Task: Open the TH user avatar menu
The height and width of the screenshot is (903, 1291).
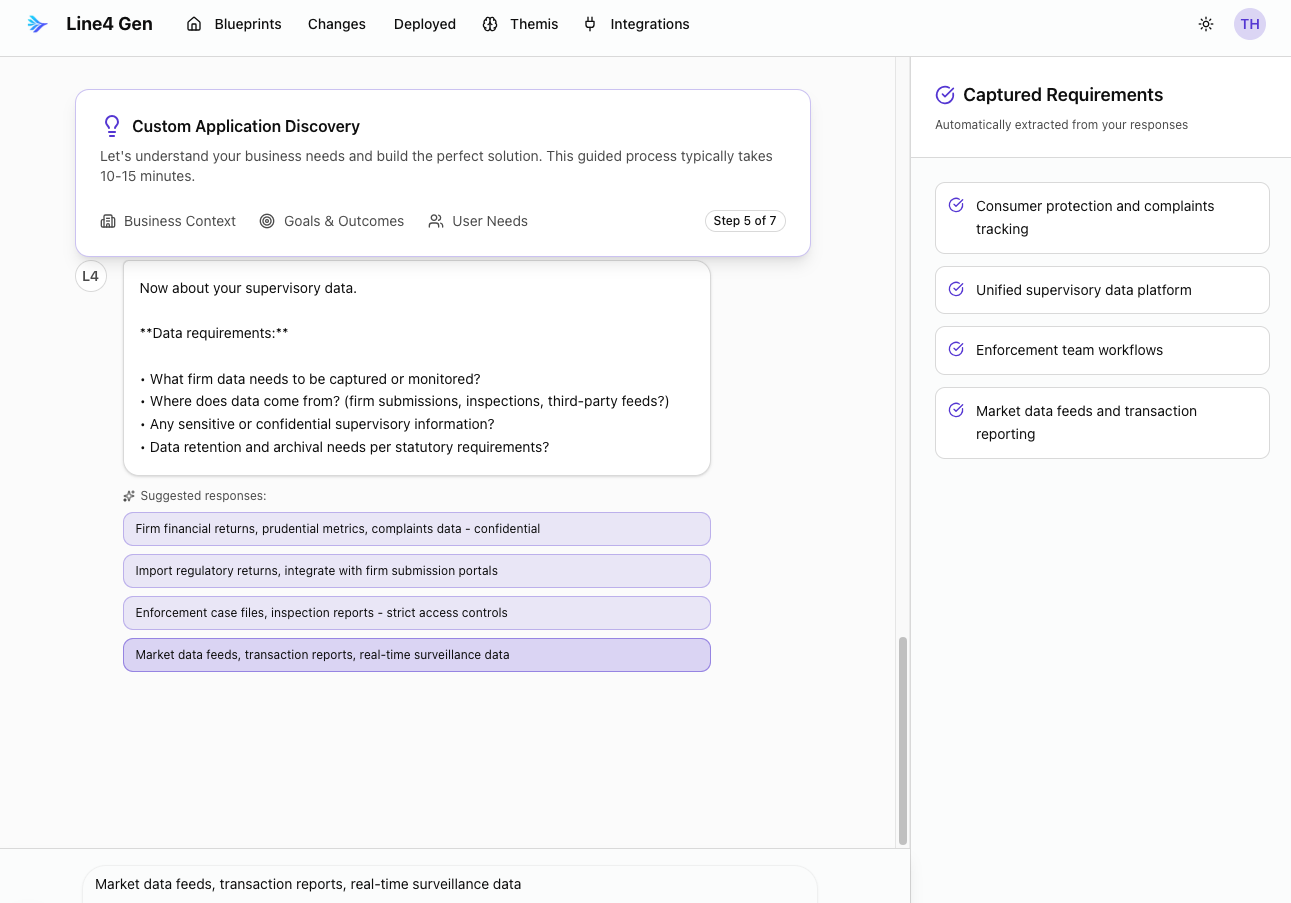Action: tap(1250, 24)
